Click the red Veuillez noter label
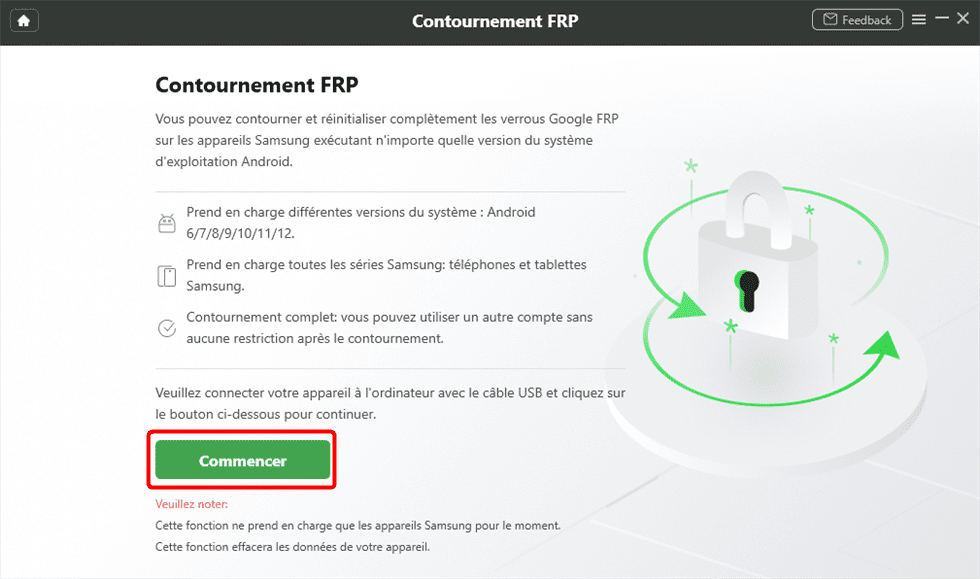980x579 pixels. click(192, 504)
